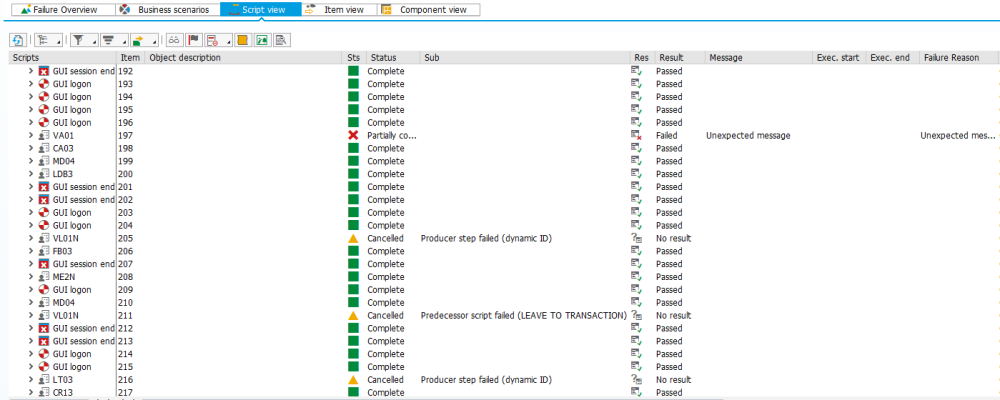This screenshot has width=1000, height=400.
Task: Select the Script view tab
Action: pyautogui.click(x=261, y=10)
